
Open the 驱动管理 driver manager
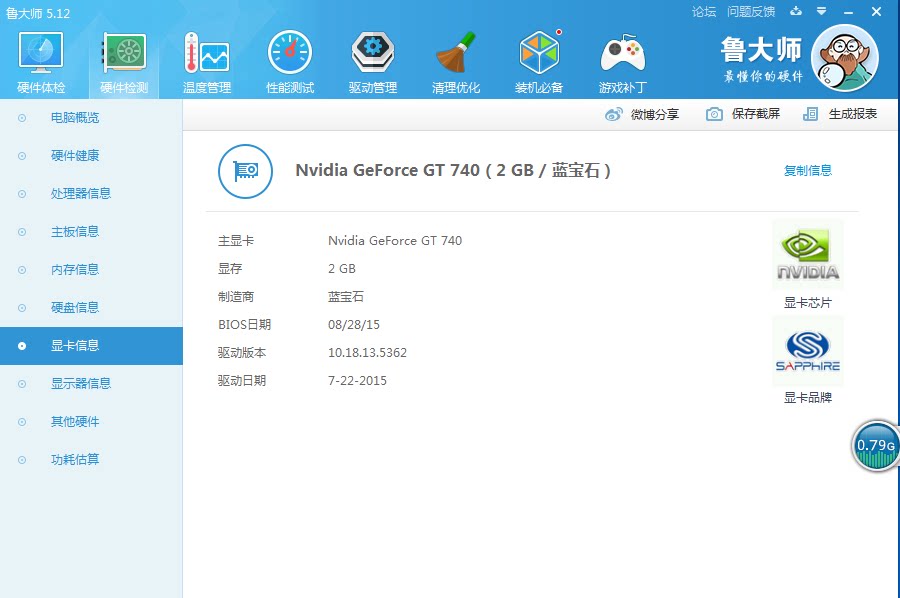click(372, 57)
